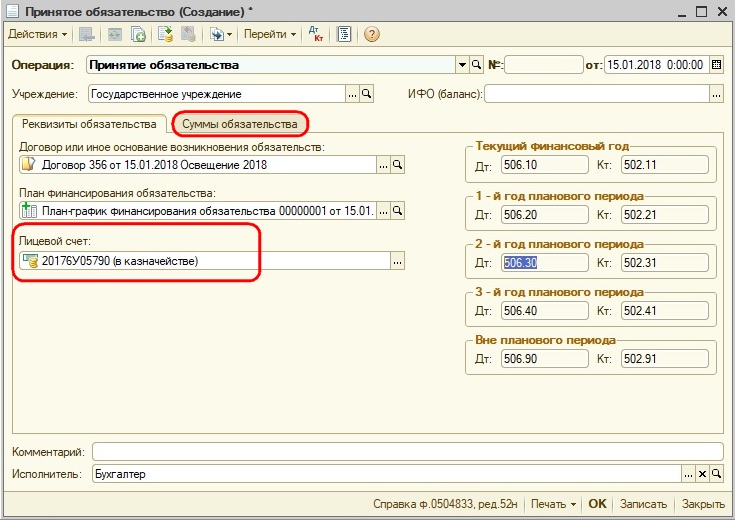Click the Операция field Принятие обязательства
735x520 pixels.
(x=271, y=65)
